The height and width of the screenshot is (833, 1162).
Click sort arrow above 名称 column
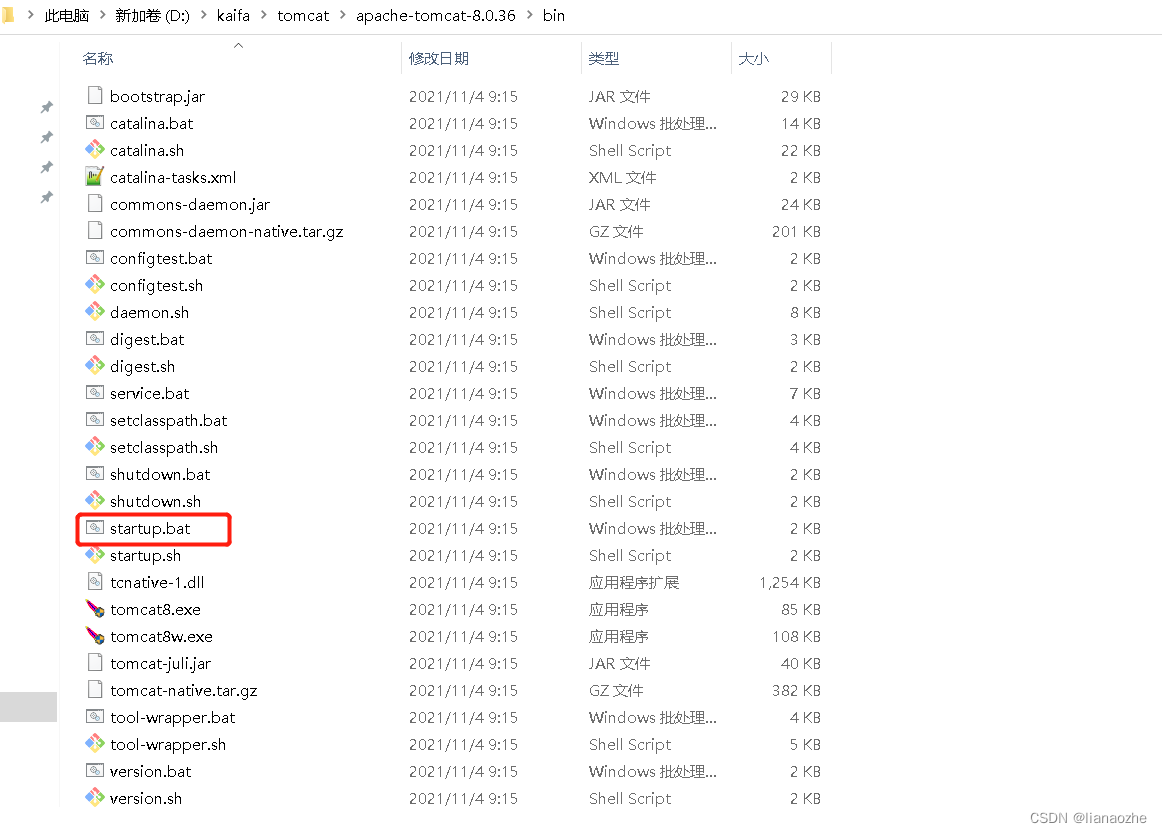[238, 46]
